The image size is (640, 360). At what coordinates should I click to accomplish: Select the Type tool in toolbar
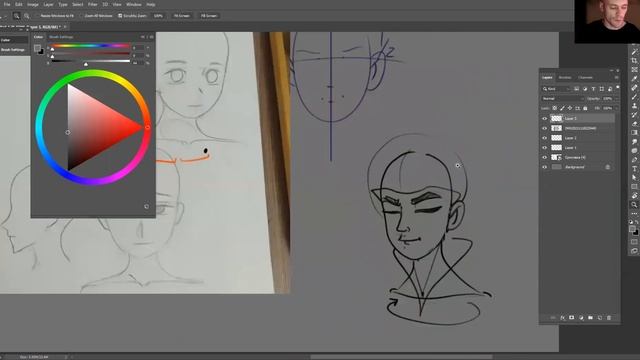point(634,169)
